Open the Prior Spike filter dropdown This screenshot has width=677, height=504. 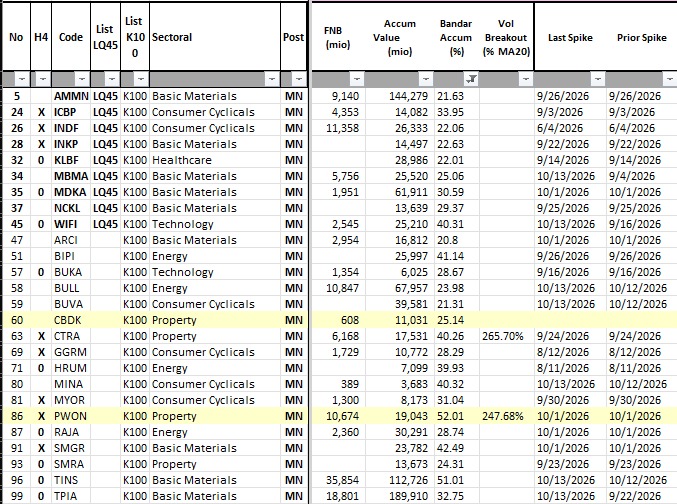pyautogui.click(x=669, y=79)
